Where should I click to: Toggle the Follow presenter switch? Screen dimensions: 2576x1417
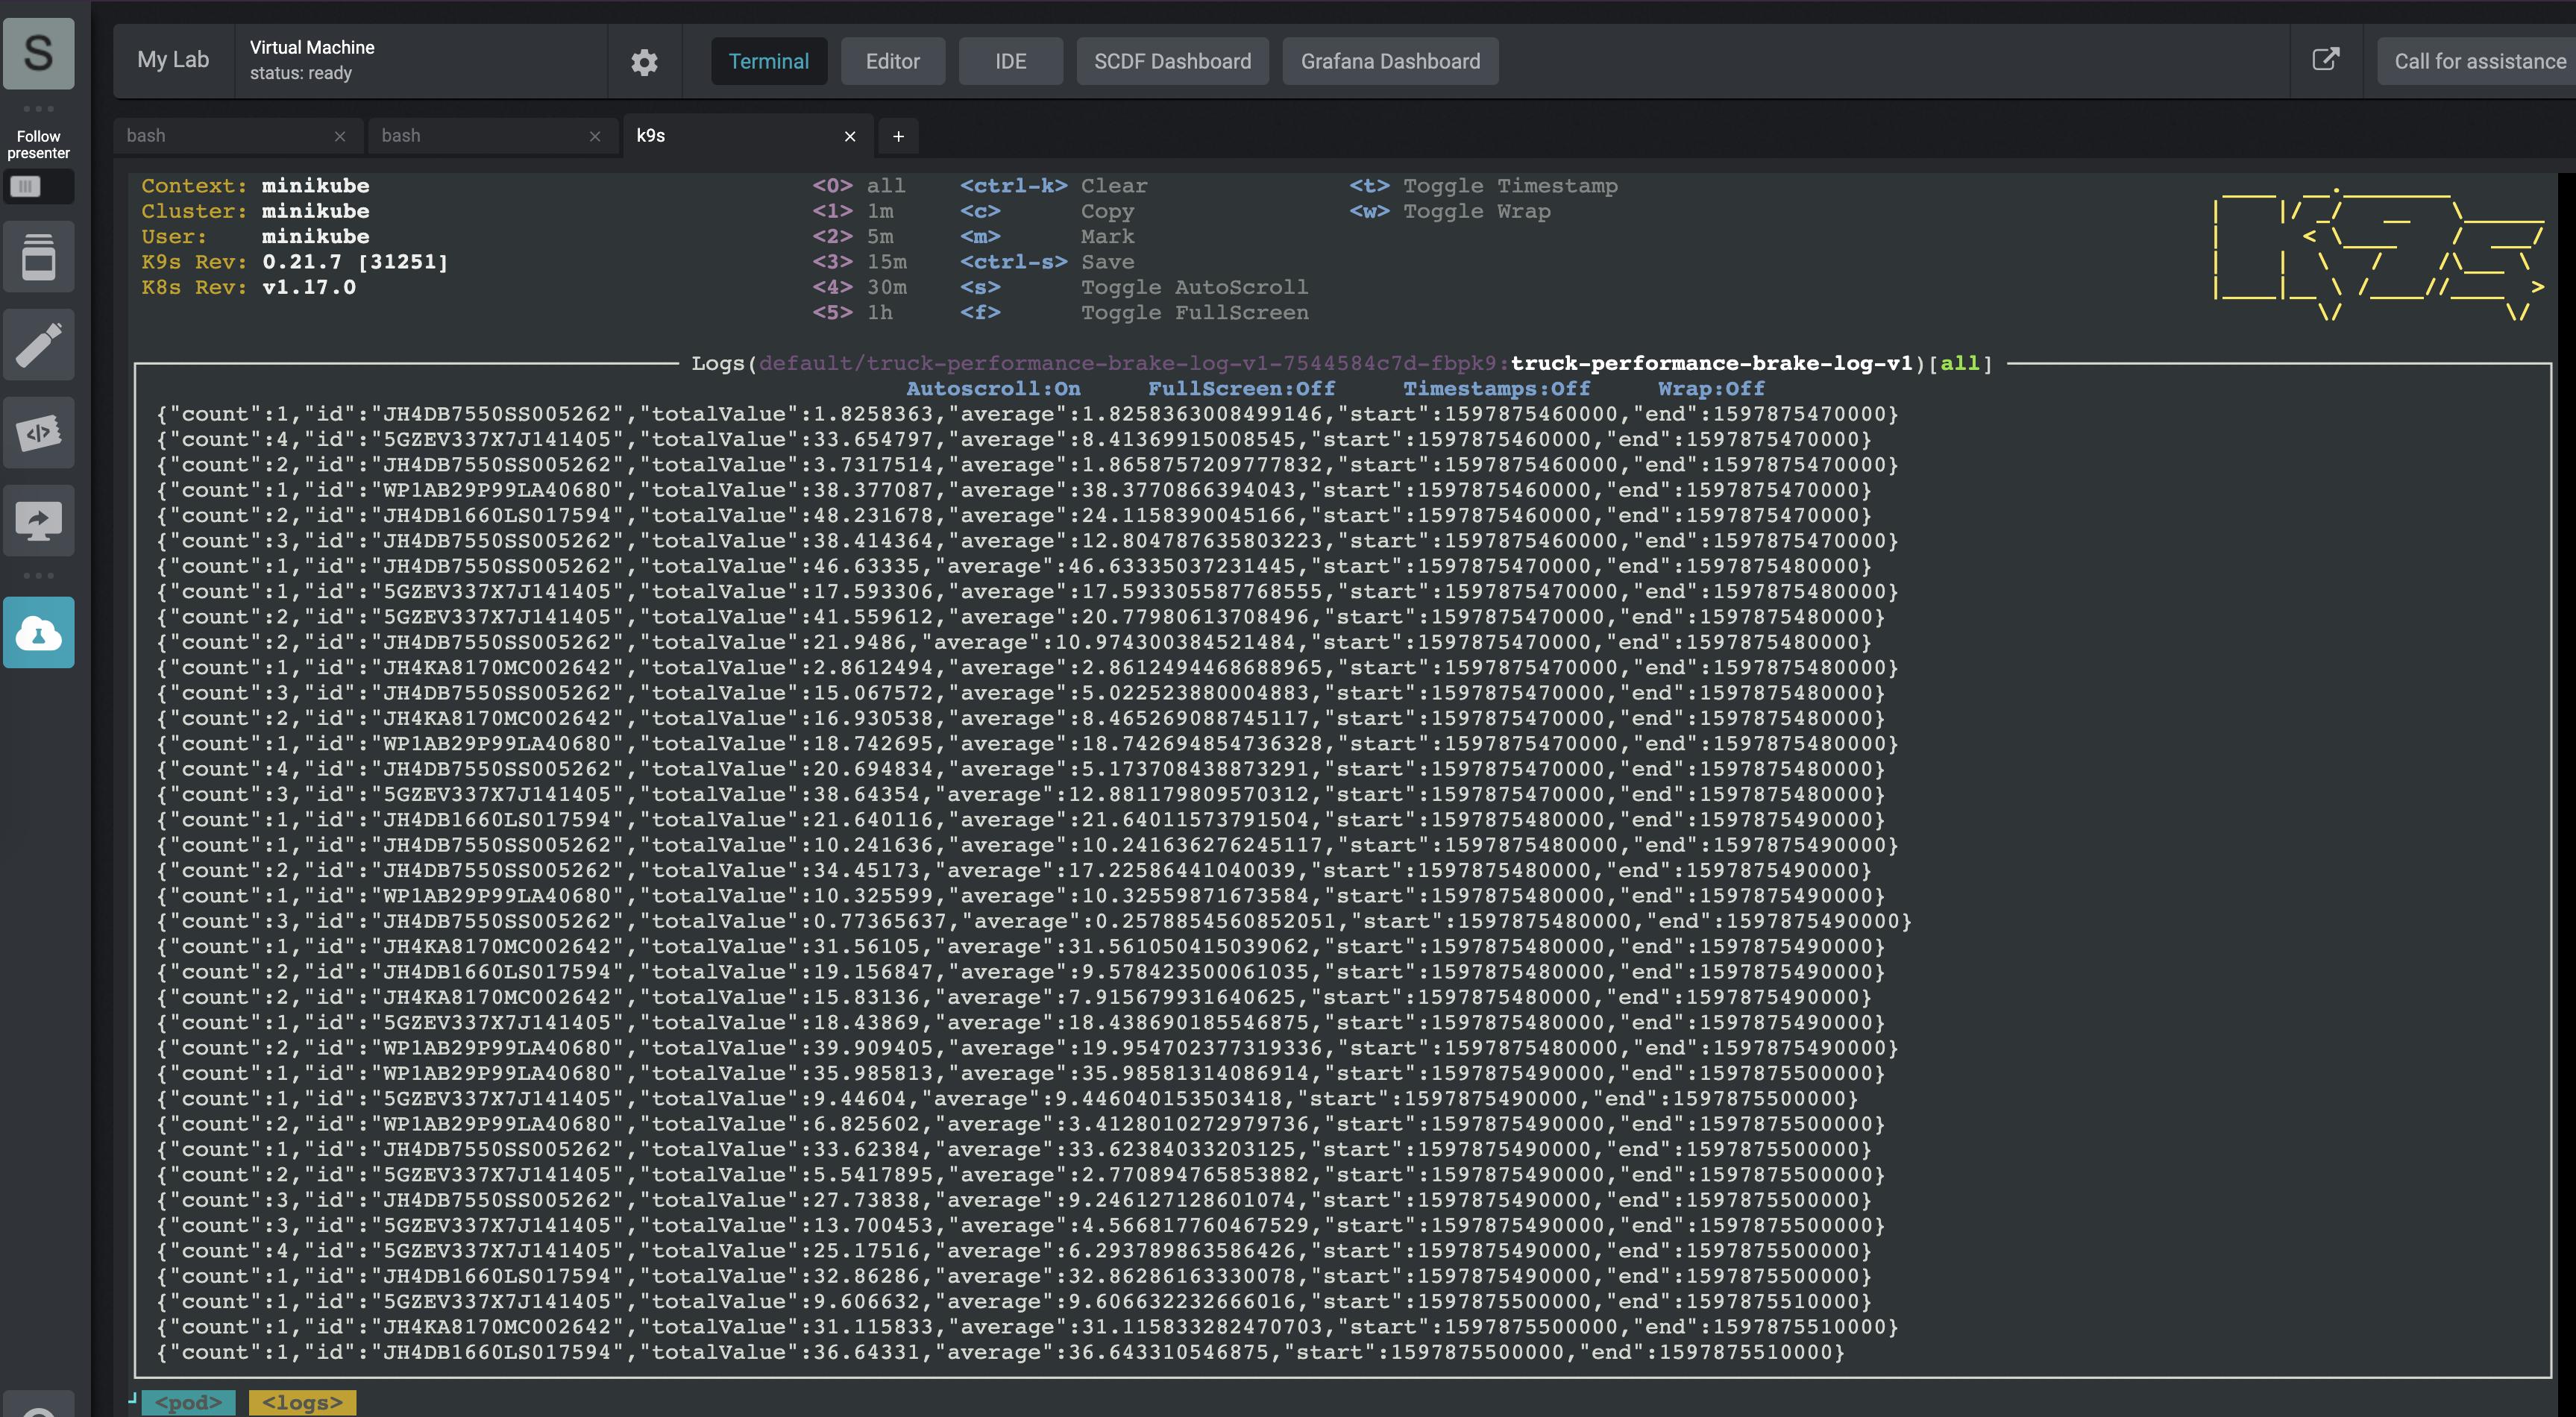click(x=38, y=187)
